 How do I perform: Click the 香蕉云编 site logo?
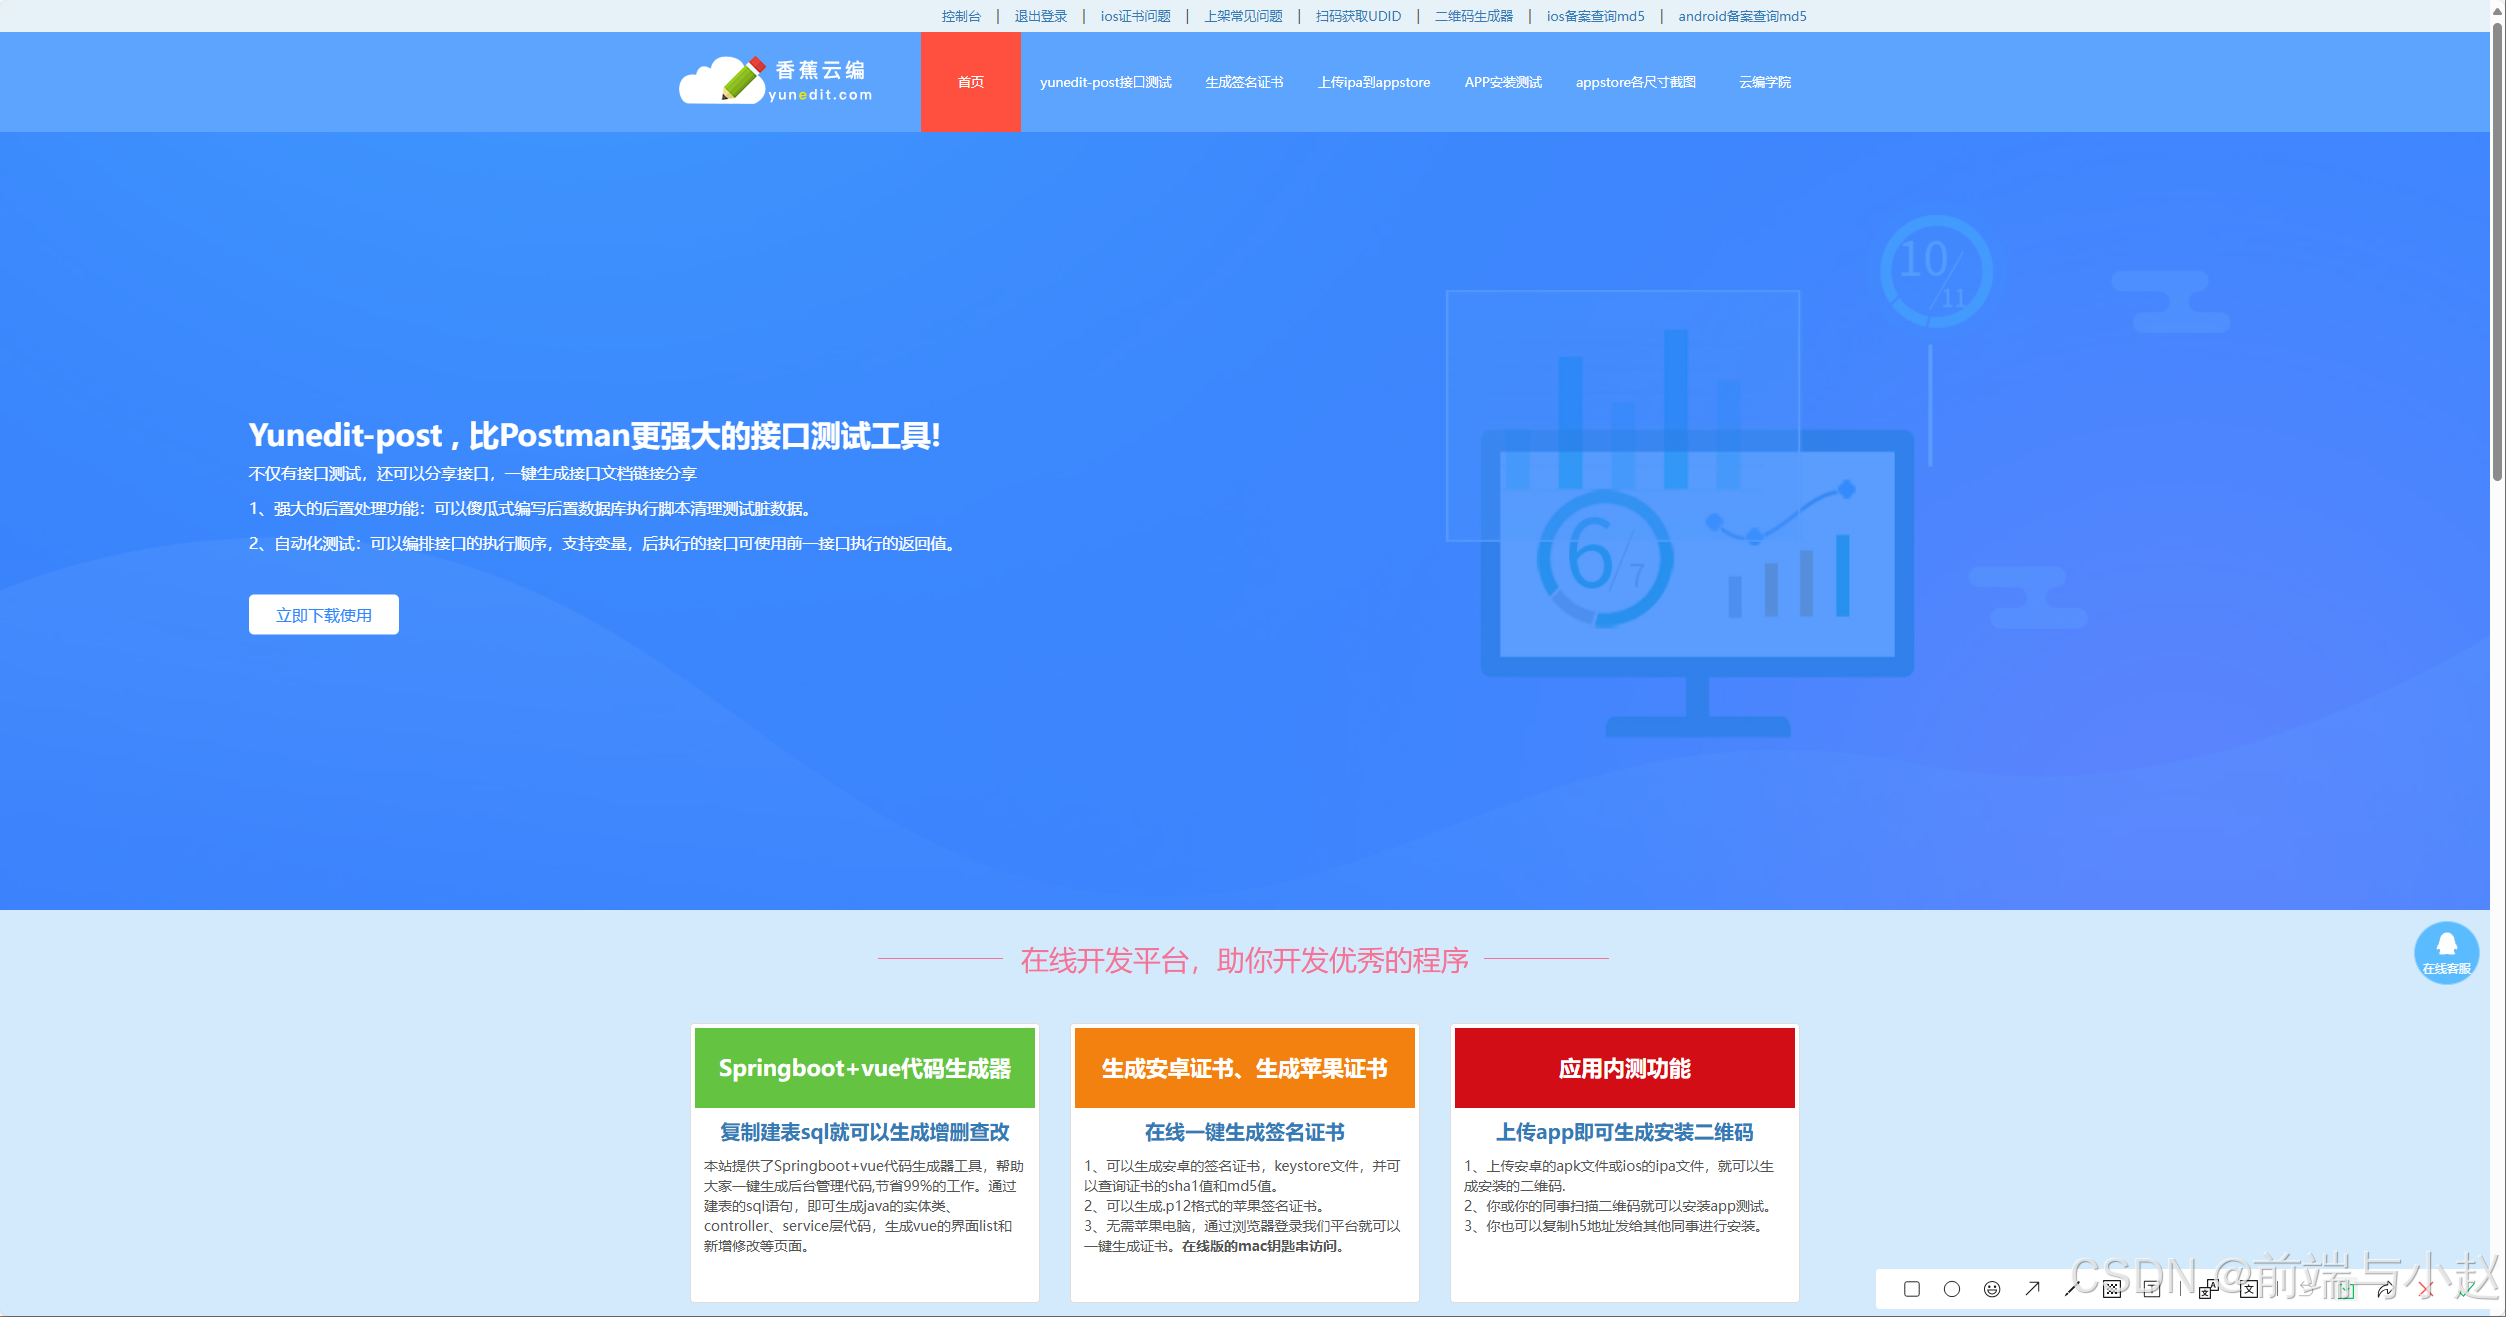coord(776,81)
